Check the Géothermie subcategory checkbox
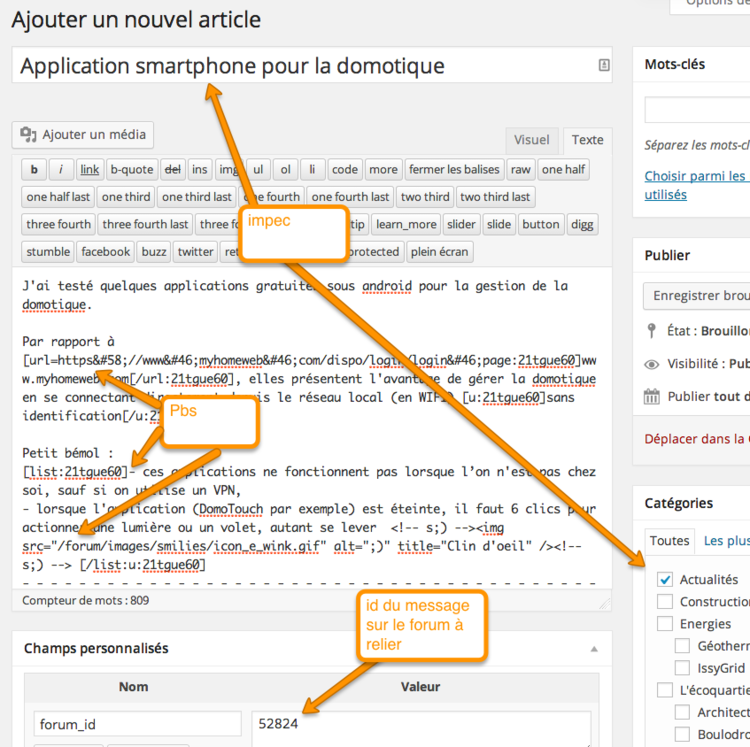The width and height of the screenshot is (750, 747). click(682, 646)
